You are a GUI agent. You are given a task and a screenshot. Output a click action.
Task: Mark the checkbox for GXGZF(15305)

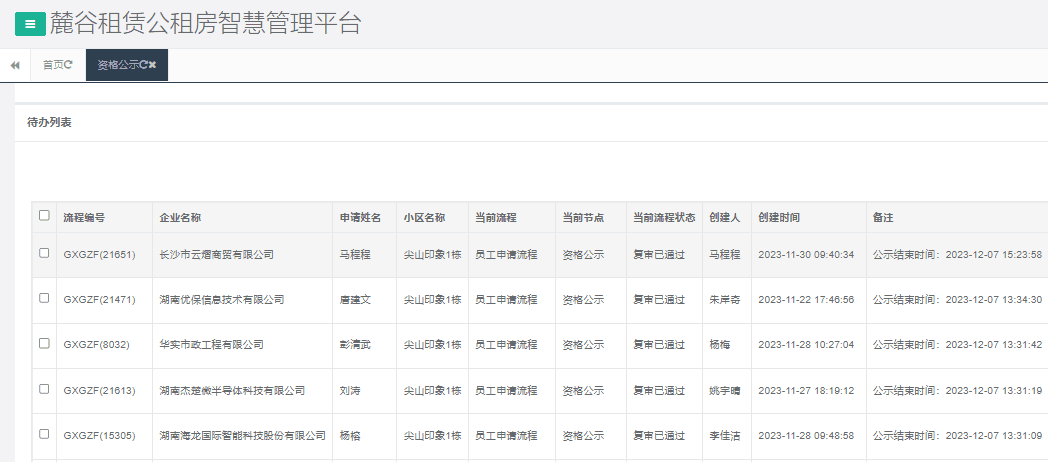pos(44,434)
